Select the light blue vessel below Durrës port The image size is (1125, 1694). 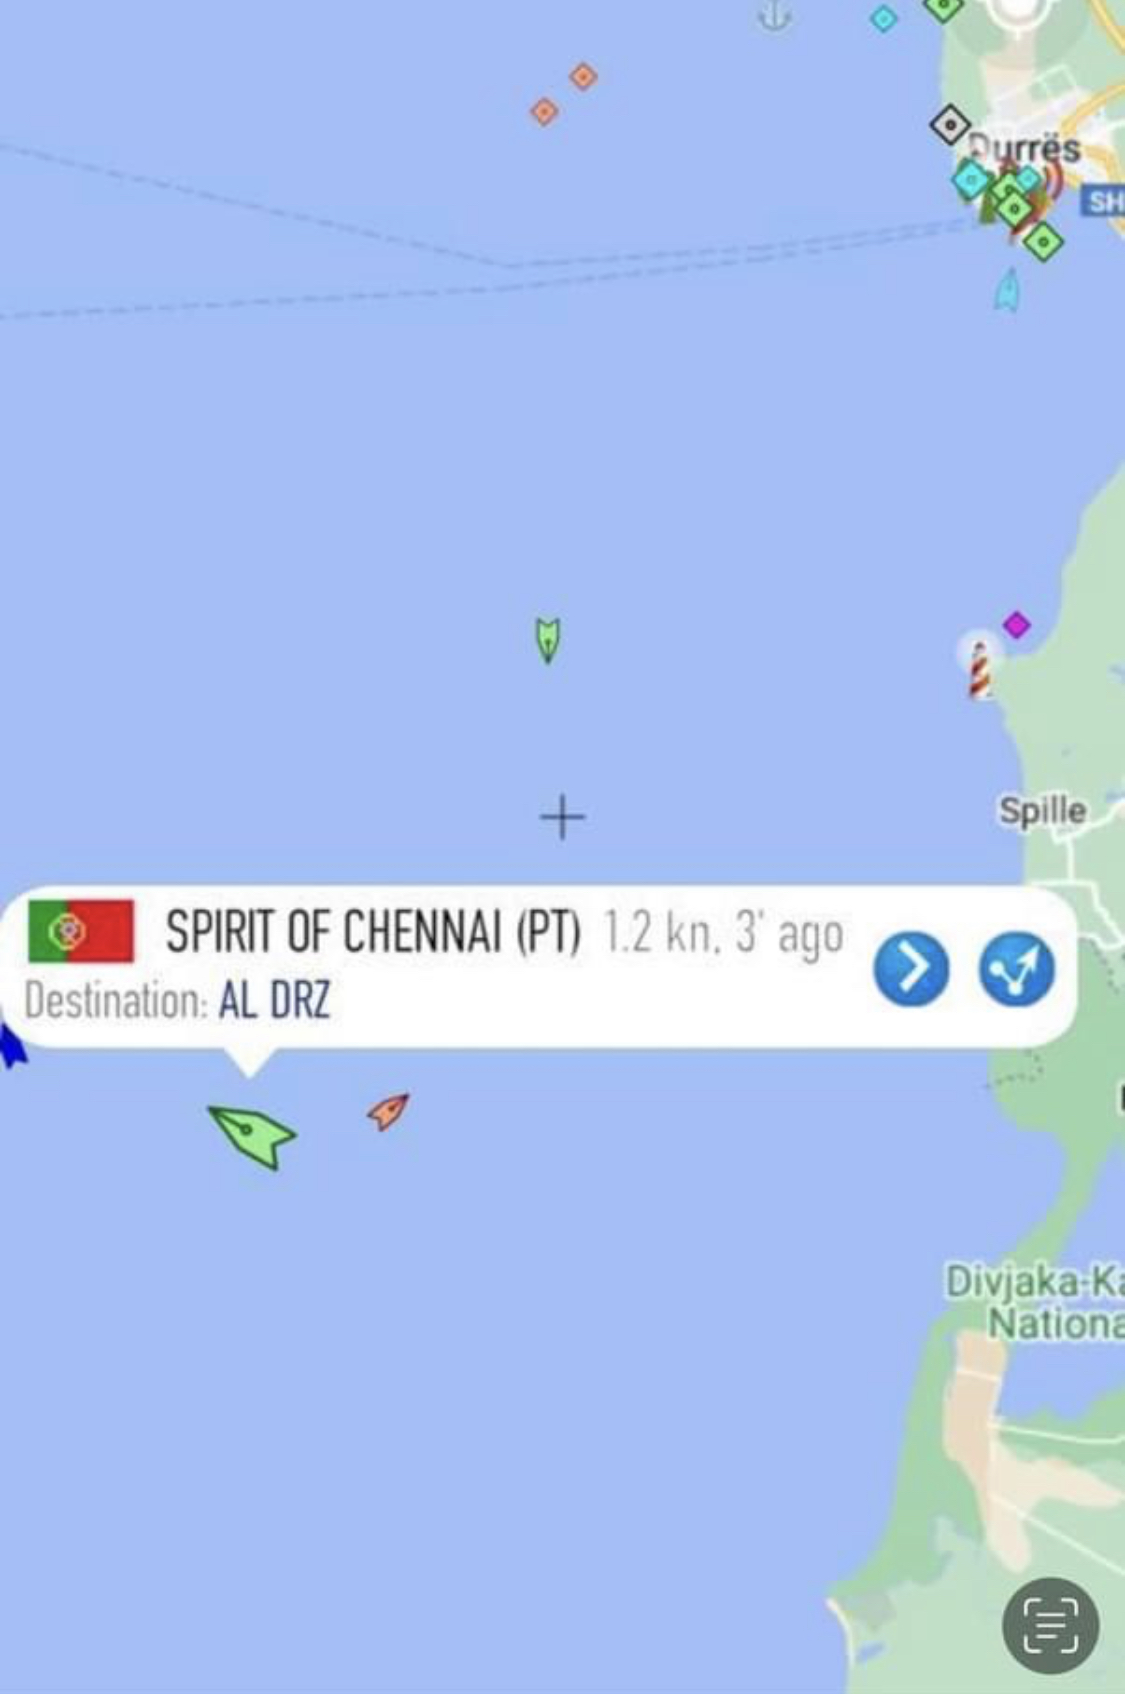pyautogui.click(x=1009, y=290)
